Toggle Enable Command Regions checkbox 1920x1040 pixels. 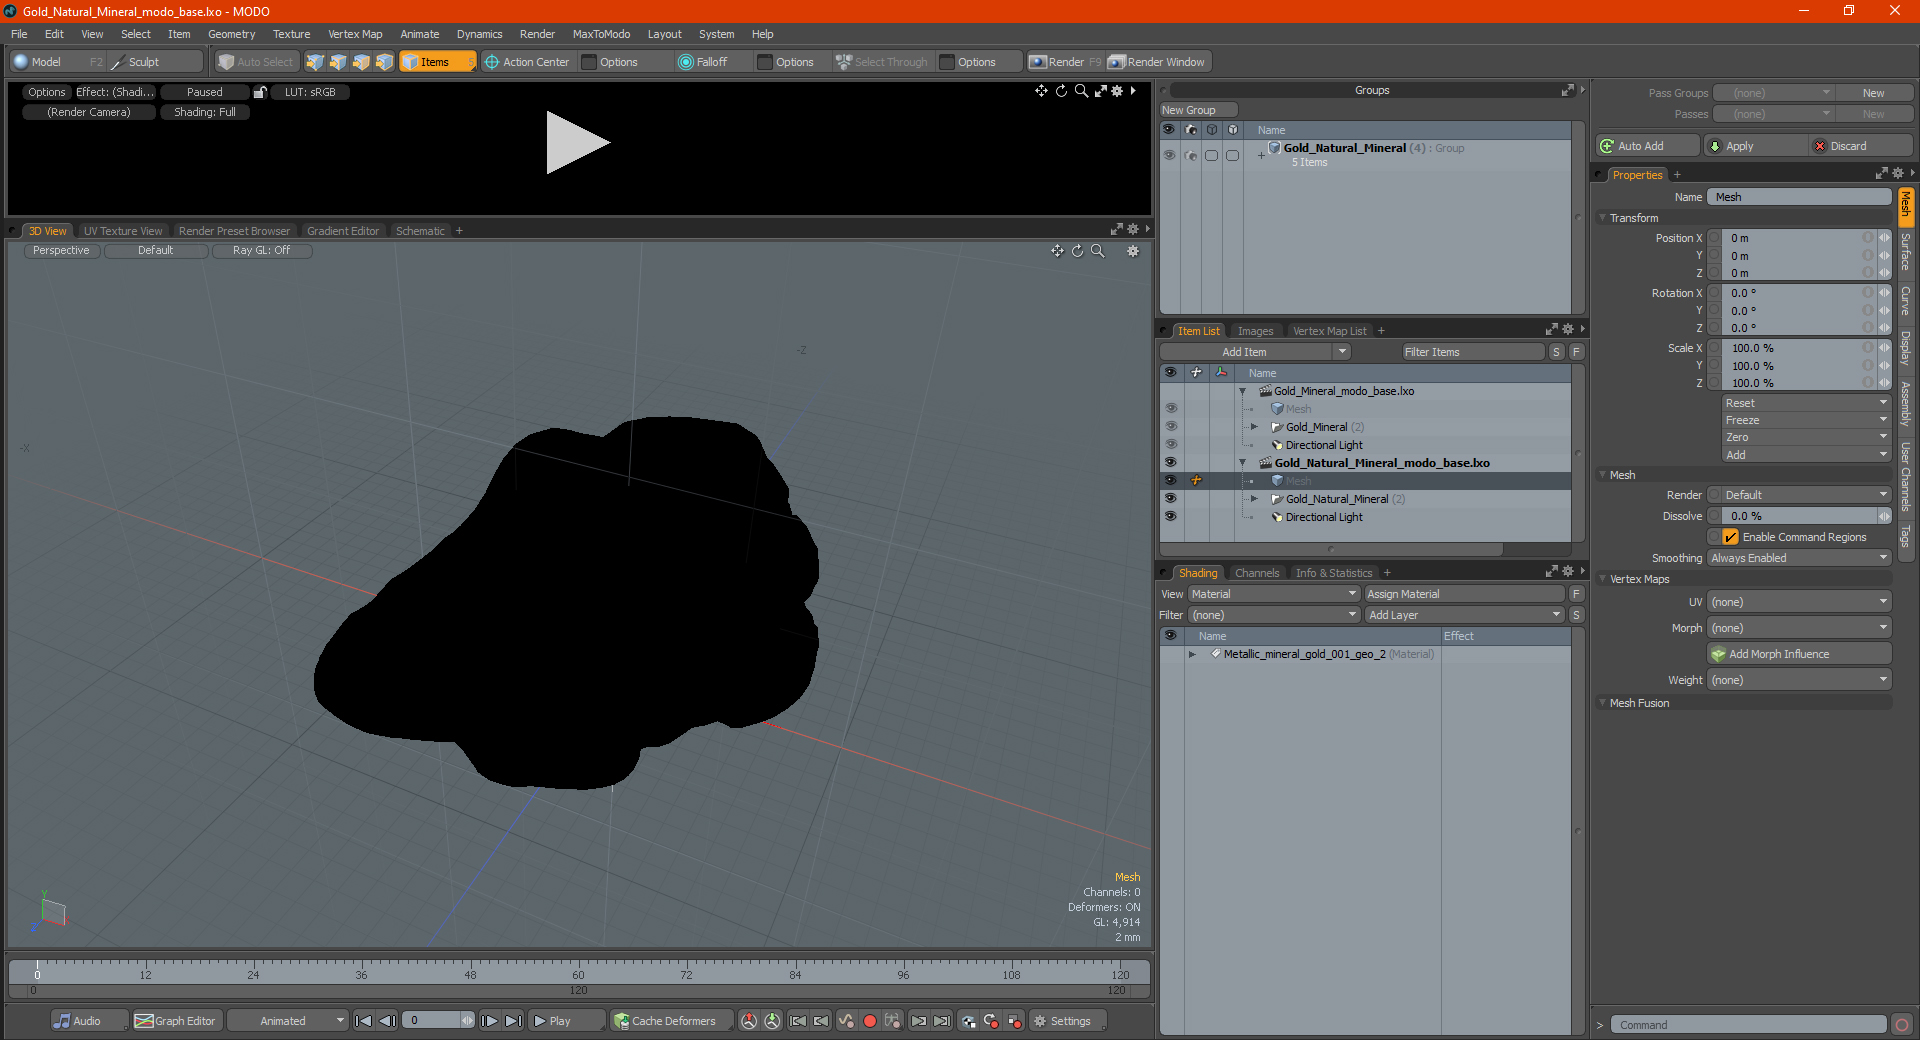pyautogui.click(x=1731, y=537)
